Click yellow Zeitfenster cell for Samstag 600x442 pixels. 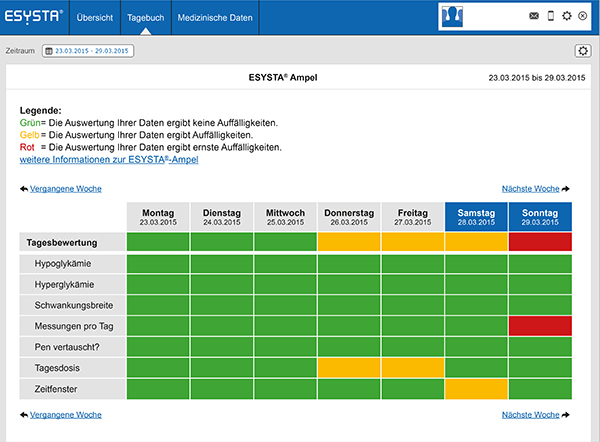(x=476, y=389)
